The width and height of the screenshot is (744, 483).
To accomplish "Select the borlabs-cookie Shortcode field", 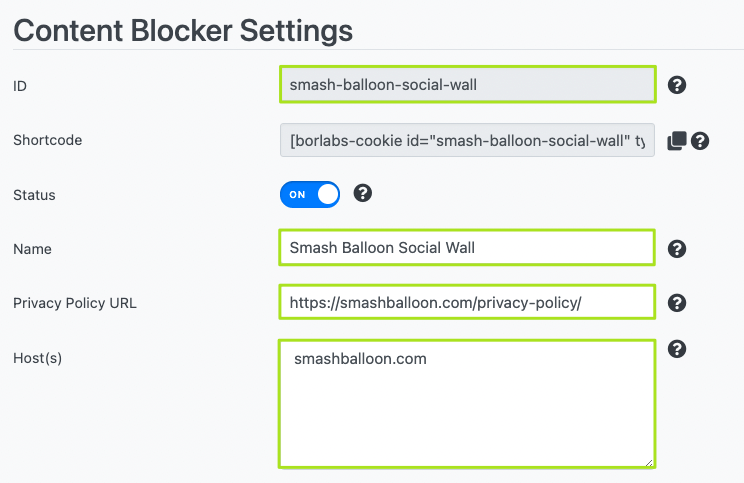I will tap(467, 140).
